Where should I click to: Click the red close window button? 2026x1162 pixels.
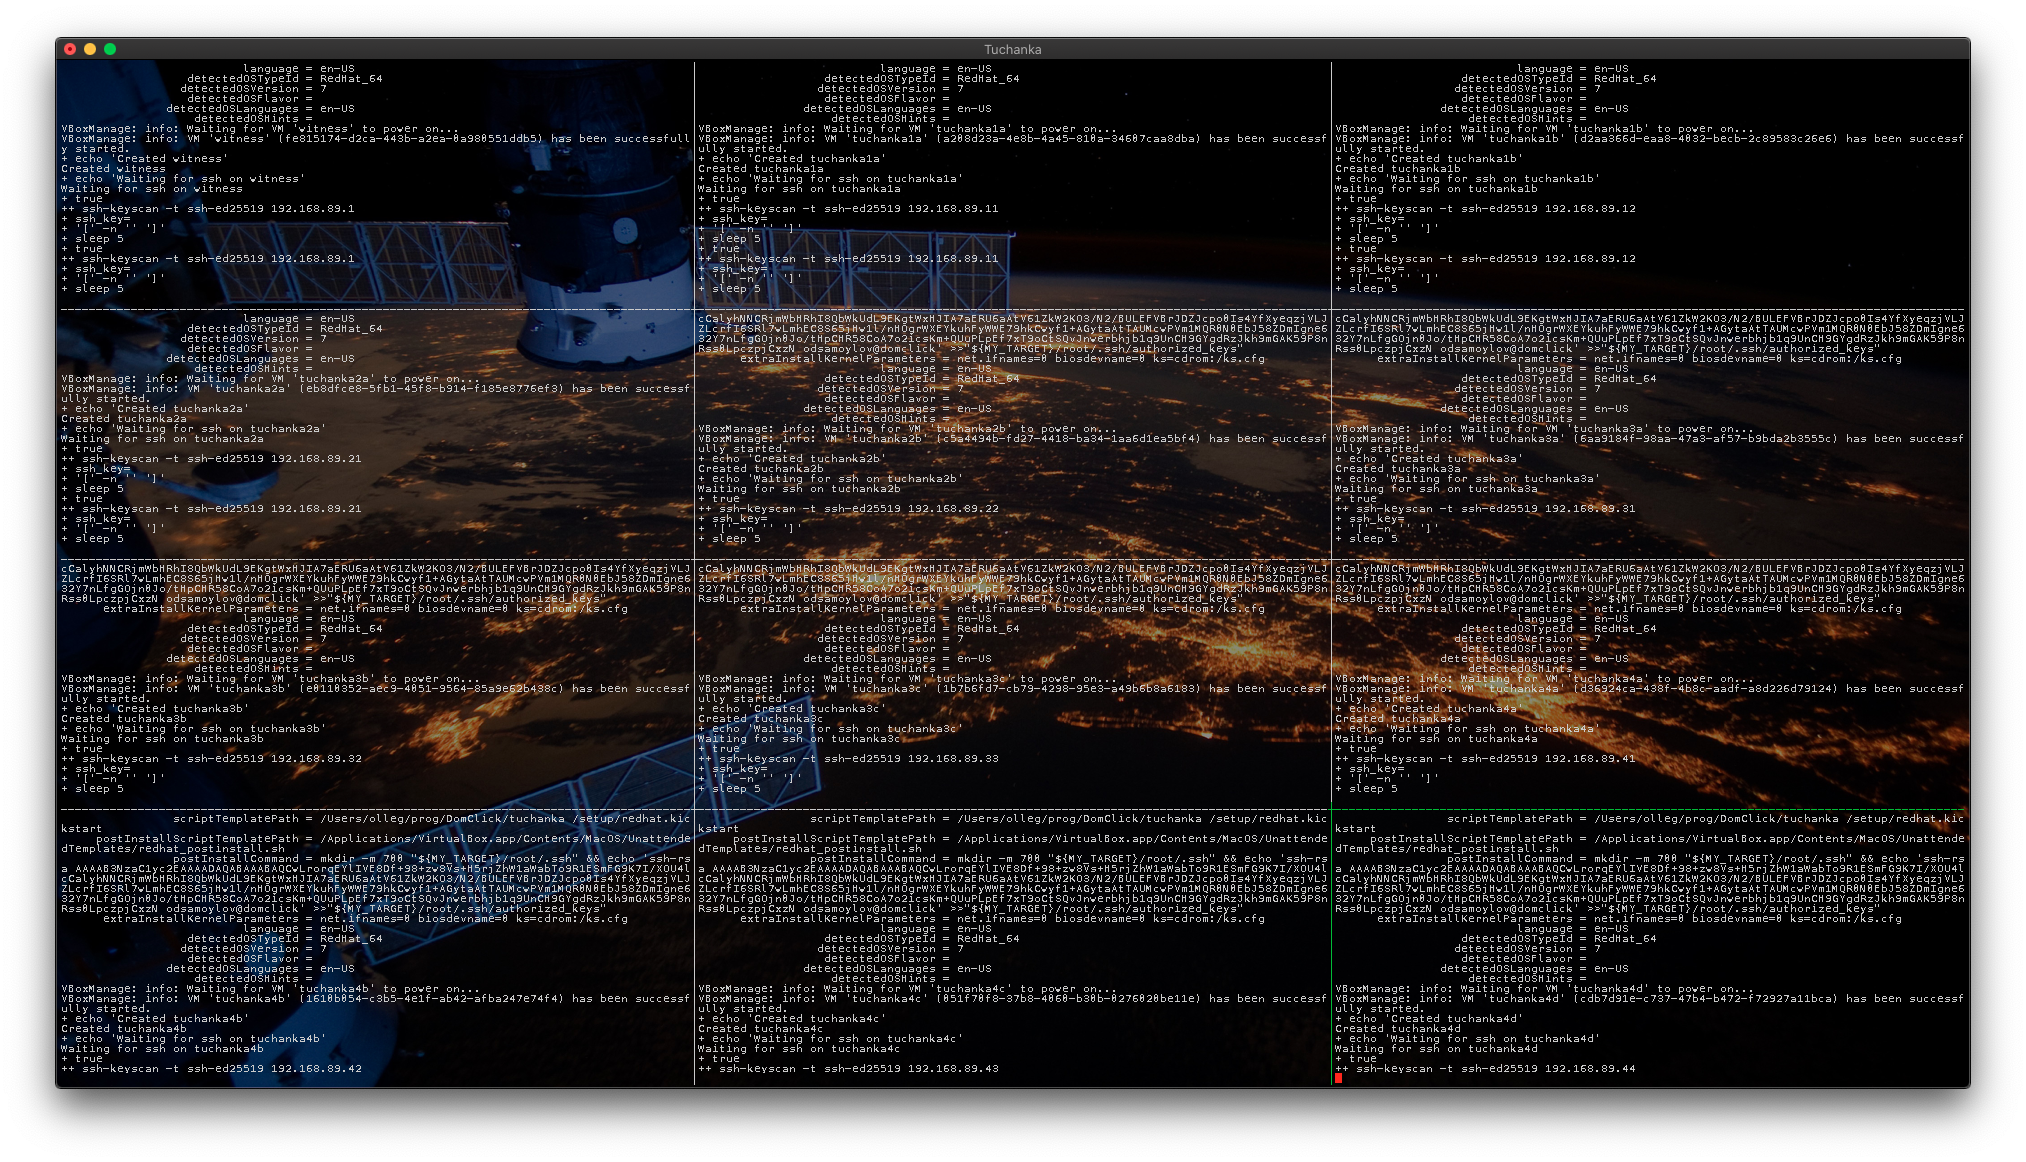coord(70,49)
